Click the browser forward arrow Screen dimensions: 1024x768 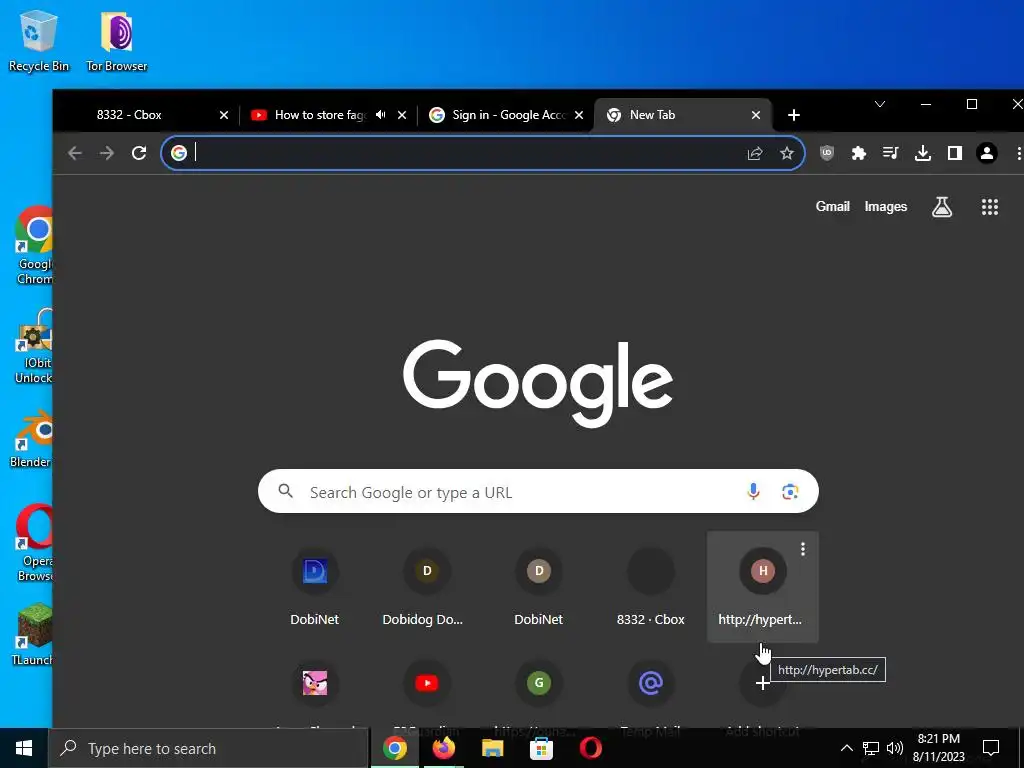pos(107,153)
